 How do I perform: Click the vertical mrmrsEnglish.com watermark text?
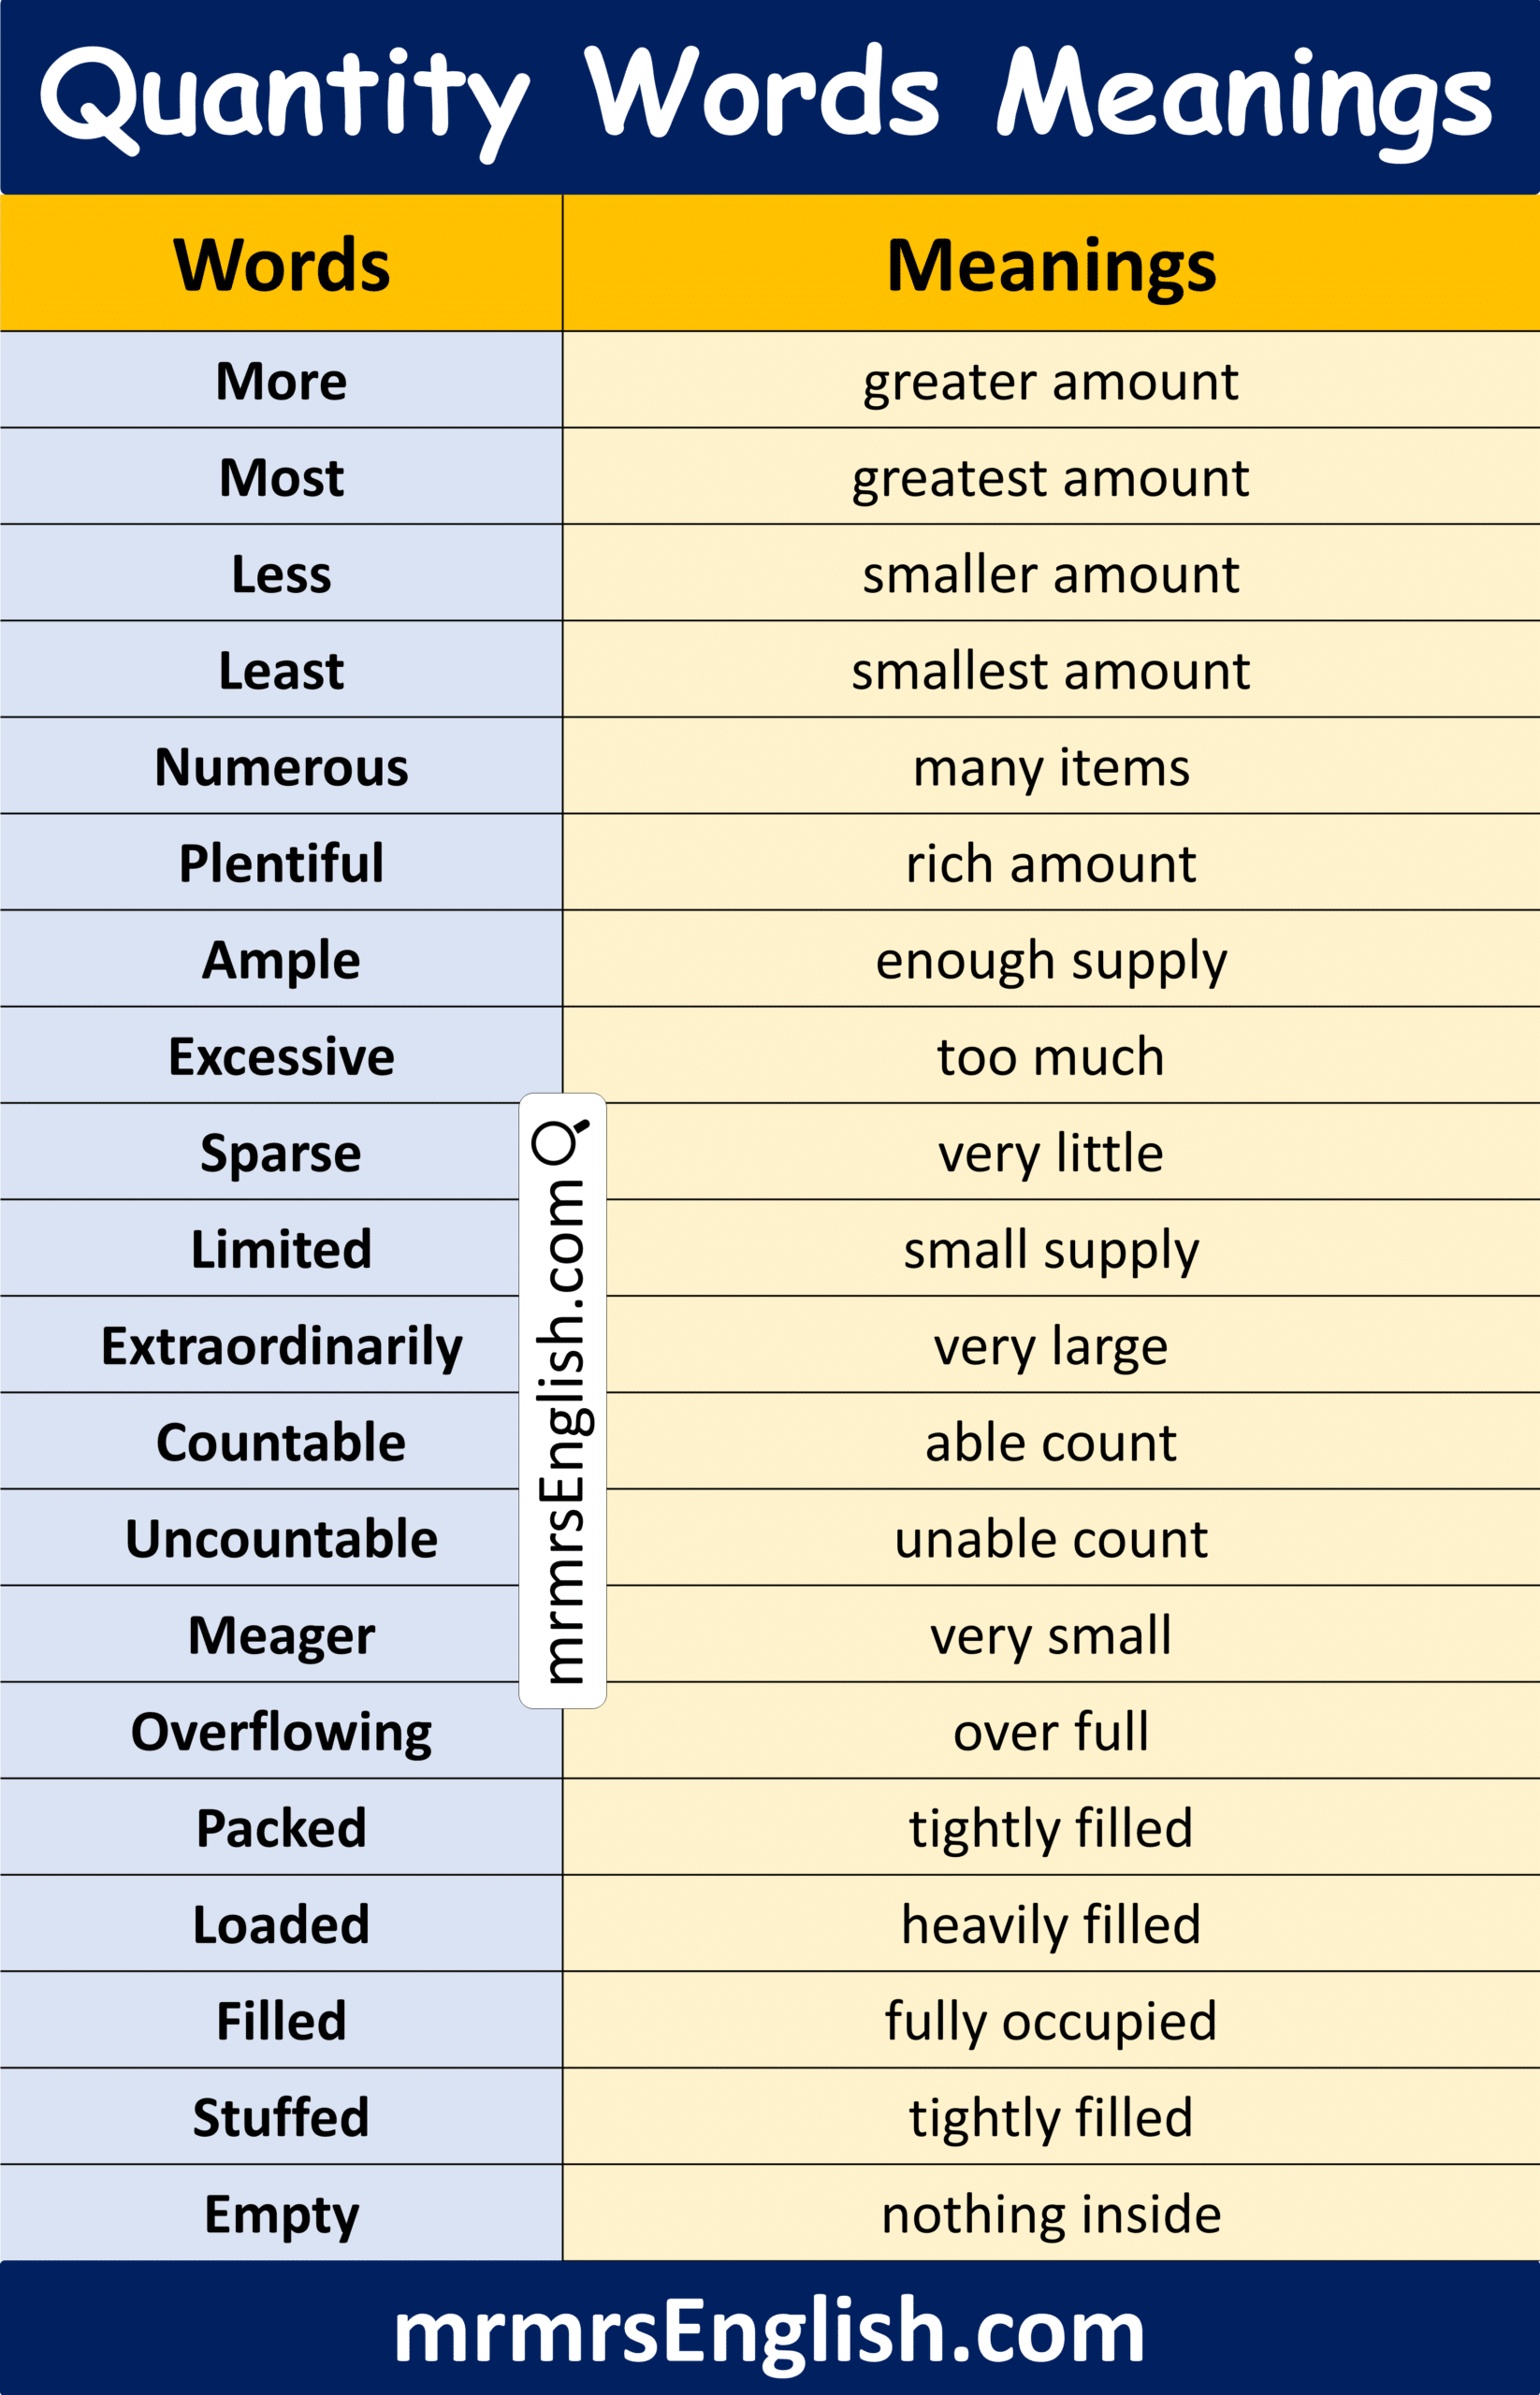click(562, 1432)
